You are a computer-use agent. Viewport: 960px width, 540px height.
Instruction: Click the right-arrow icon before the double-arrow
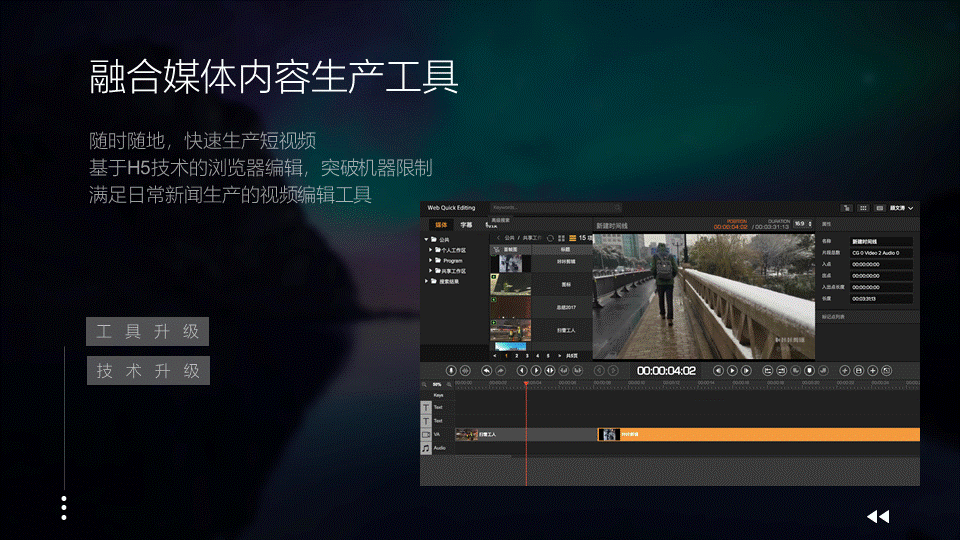[x=536, y=370]
